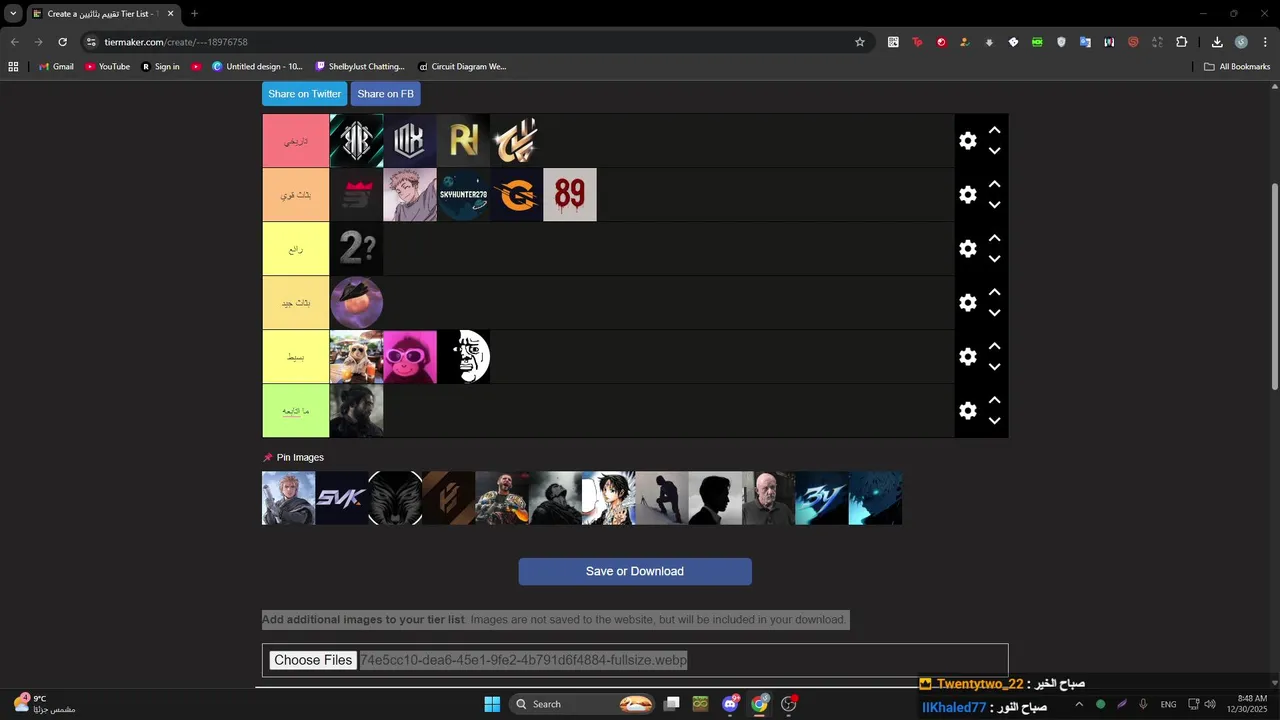Viewport: 1280px width, 720px height.
Task: Open All Bookmarks folder
Action: (x=1237, y=67)
